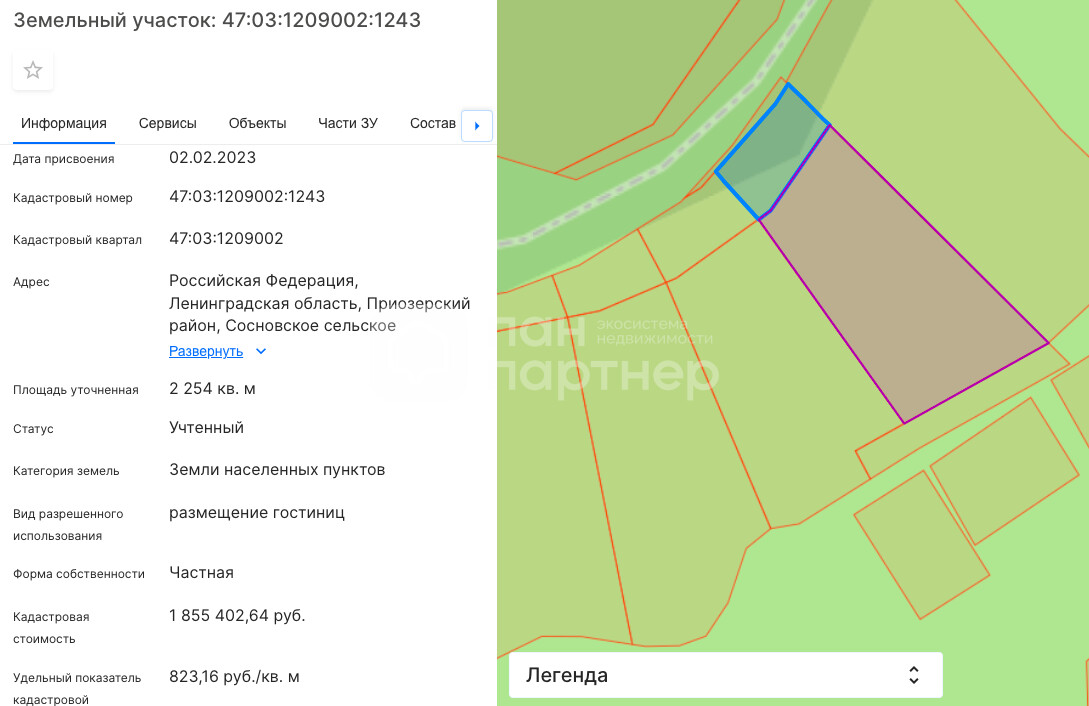Switch to the Информация tab
Viewport: 1089px width, 706px height.
pos(64,123)
